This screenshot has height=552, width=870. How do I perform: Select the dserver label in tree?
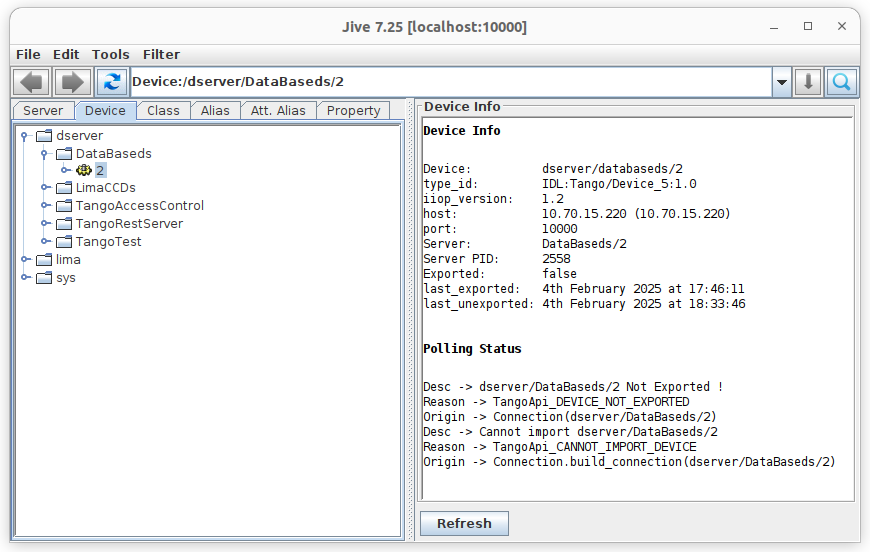coord(79,135)
